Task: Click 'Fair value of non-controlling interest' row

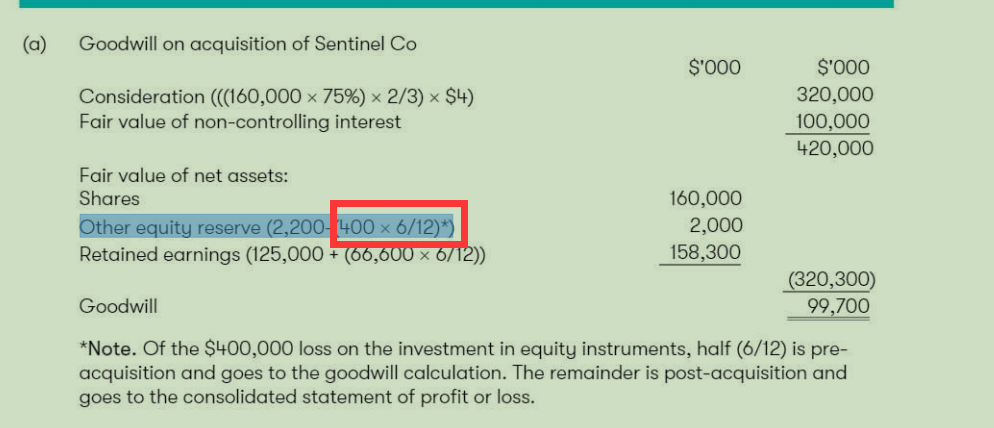Action: pos(240,121)
